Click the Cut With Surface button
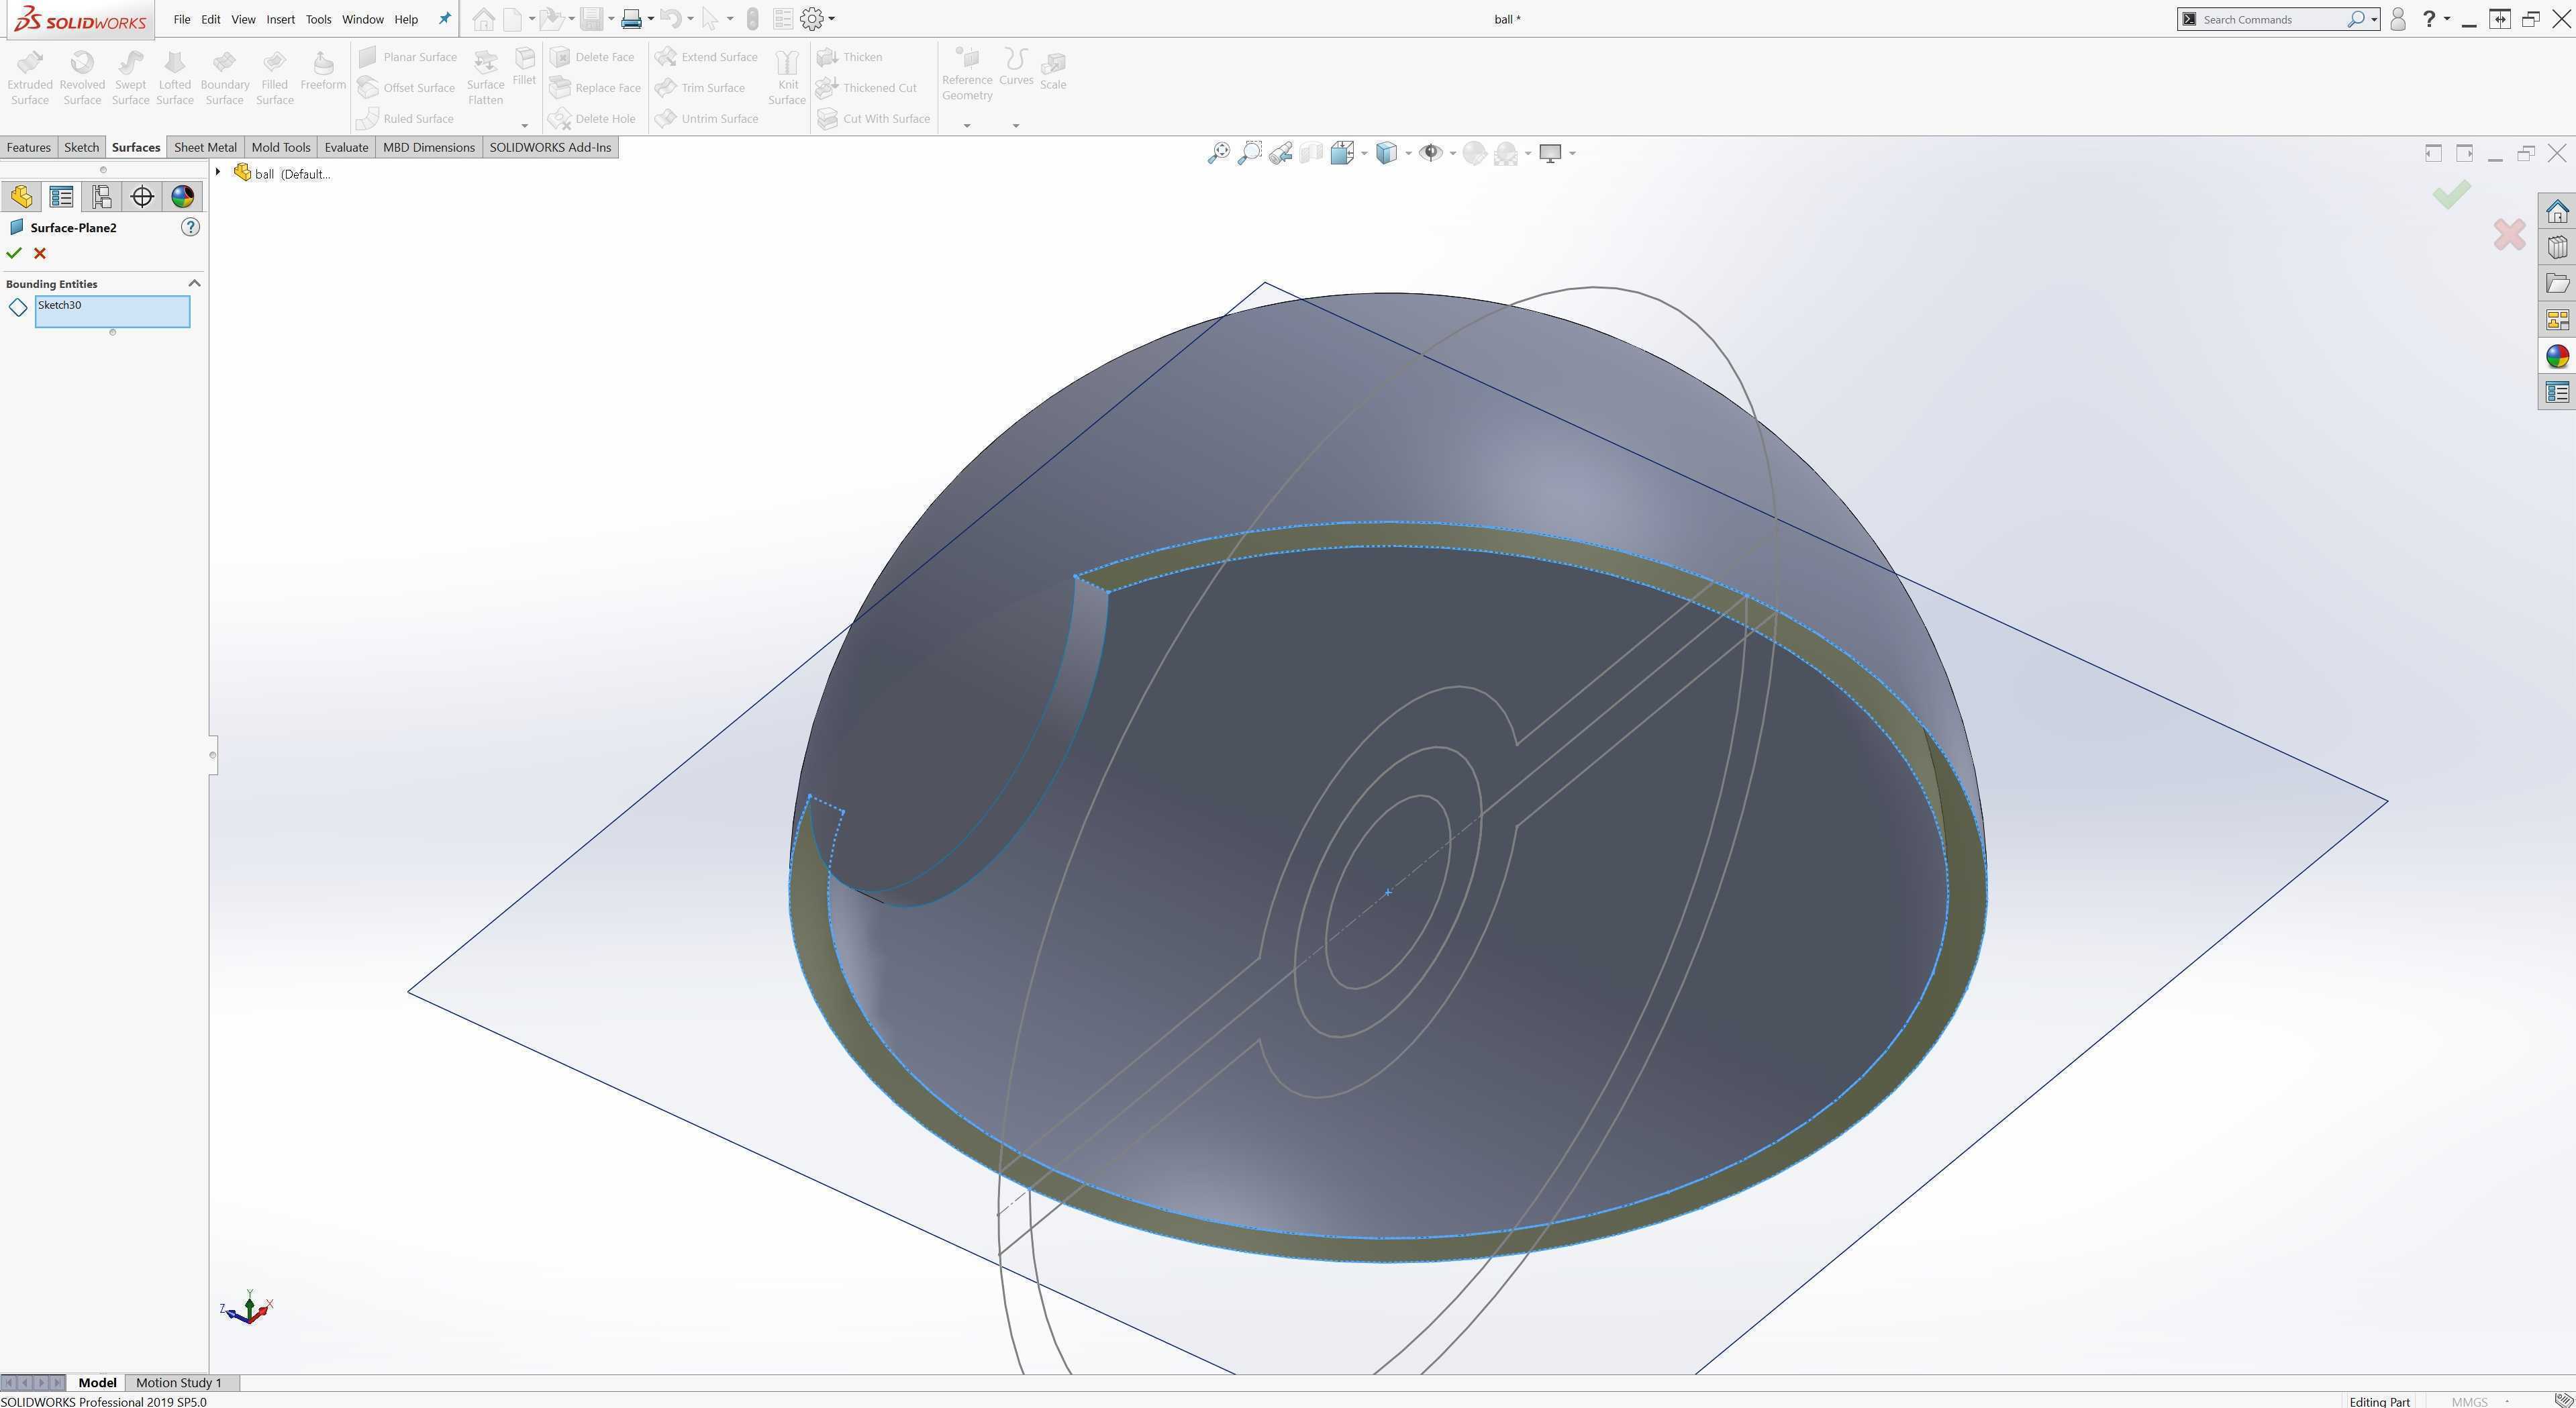Screen dimensions: 2576x1408 (874, 119)
